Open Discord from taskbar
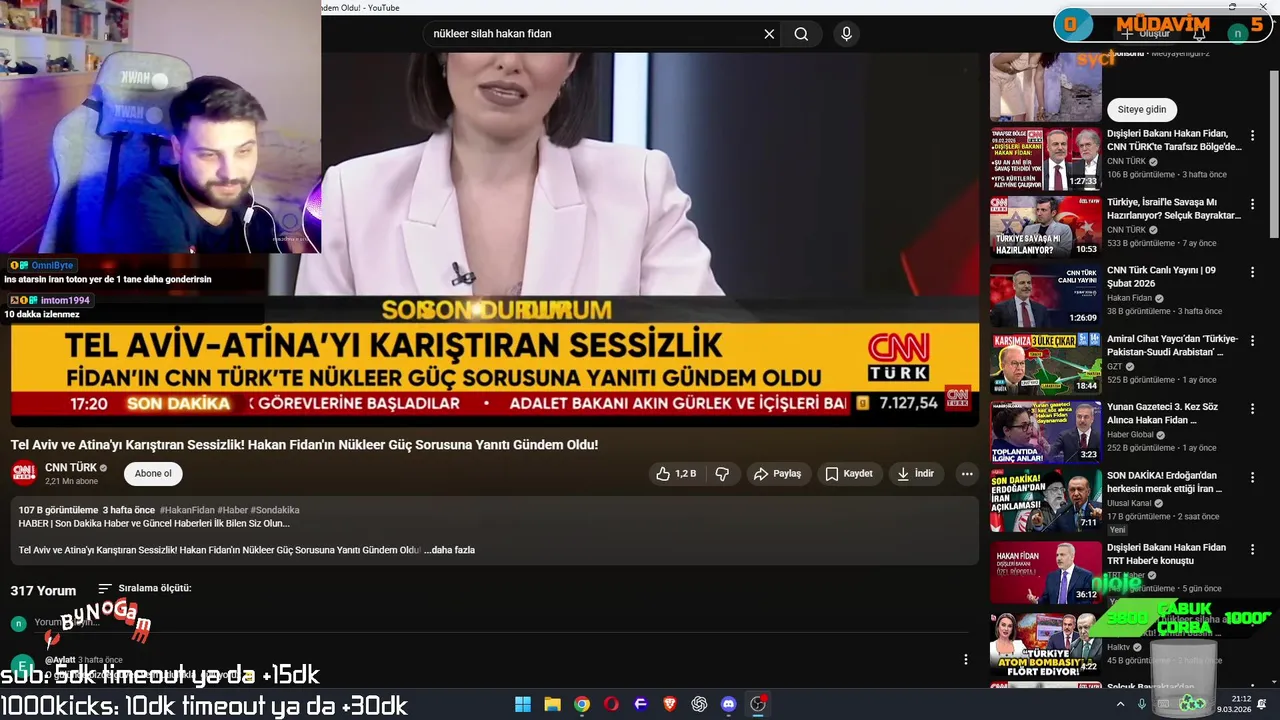This screenshot has width=1280, height=720. tap(729, 704)
